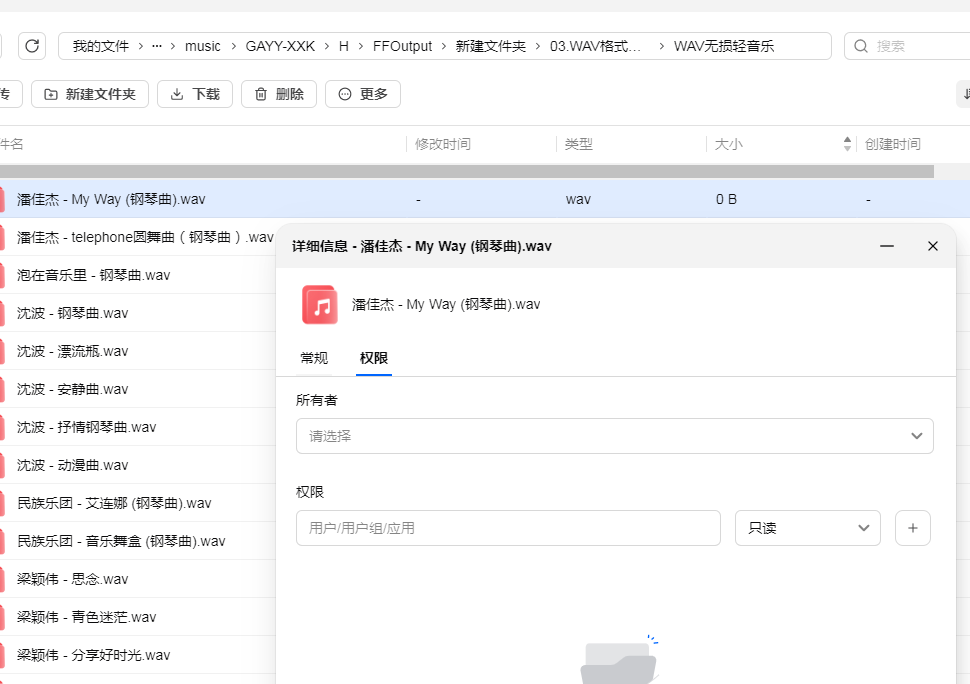Switch to the 常规 tab
Screen dimensions: 970x684
click(314, 358)
